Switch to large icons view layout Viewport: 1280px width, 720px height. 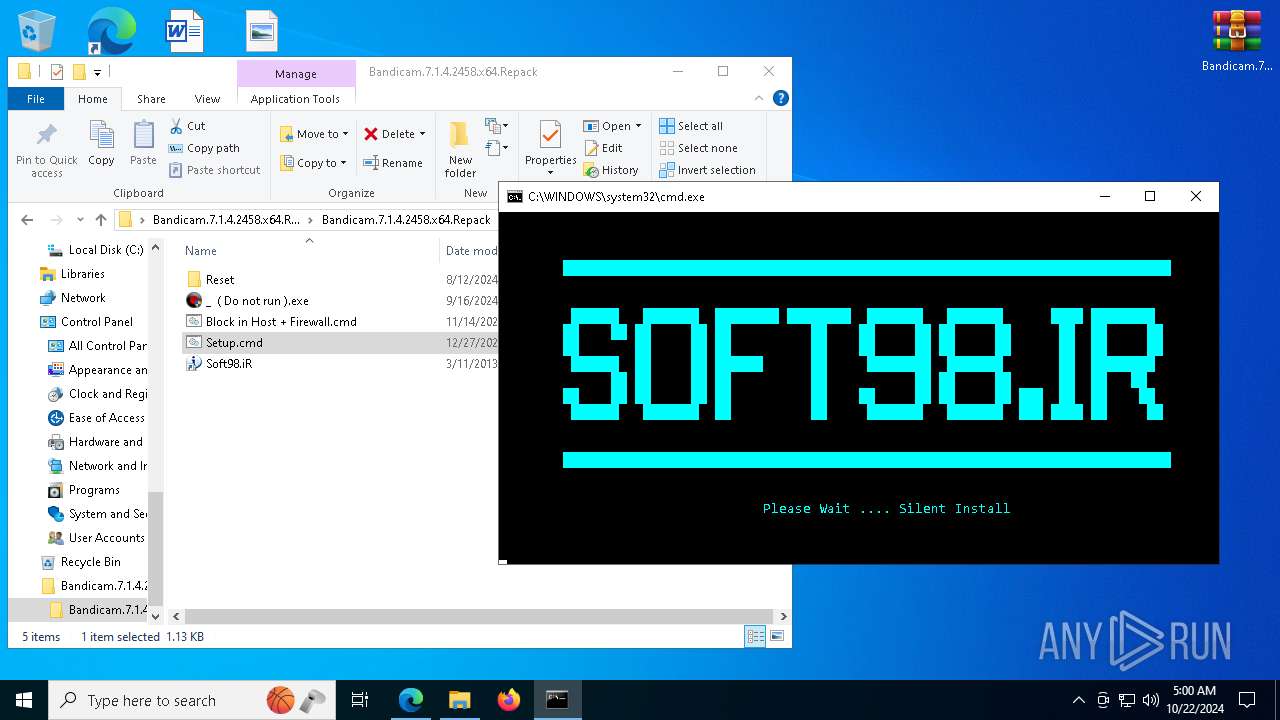pos(776,636)
